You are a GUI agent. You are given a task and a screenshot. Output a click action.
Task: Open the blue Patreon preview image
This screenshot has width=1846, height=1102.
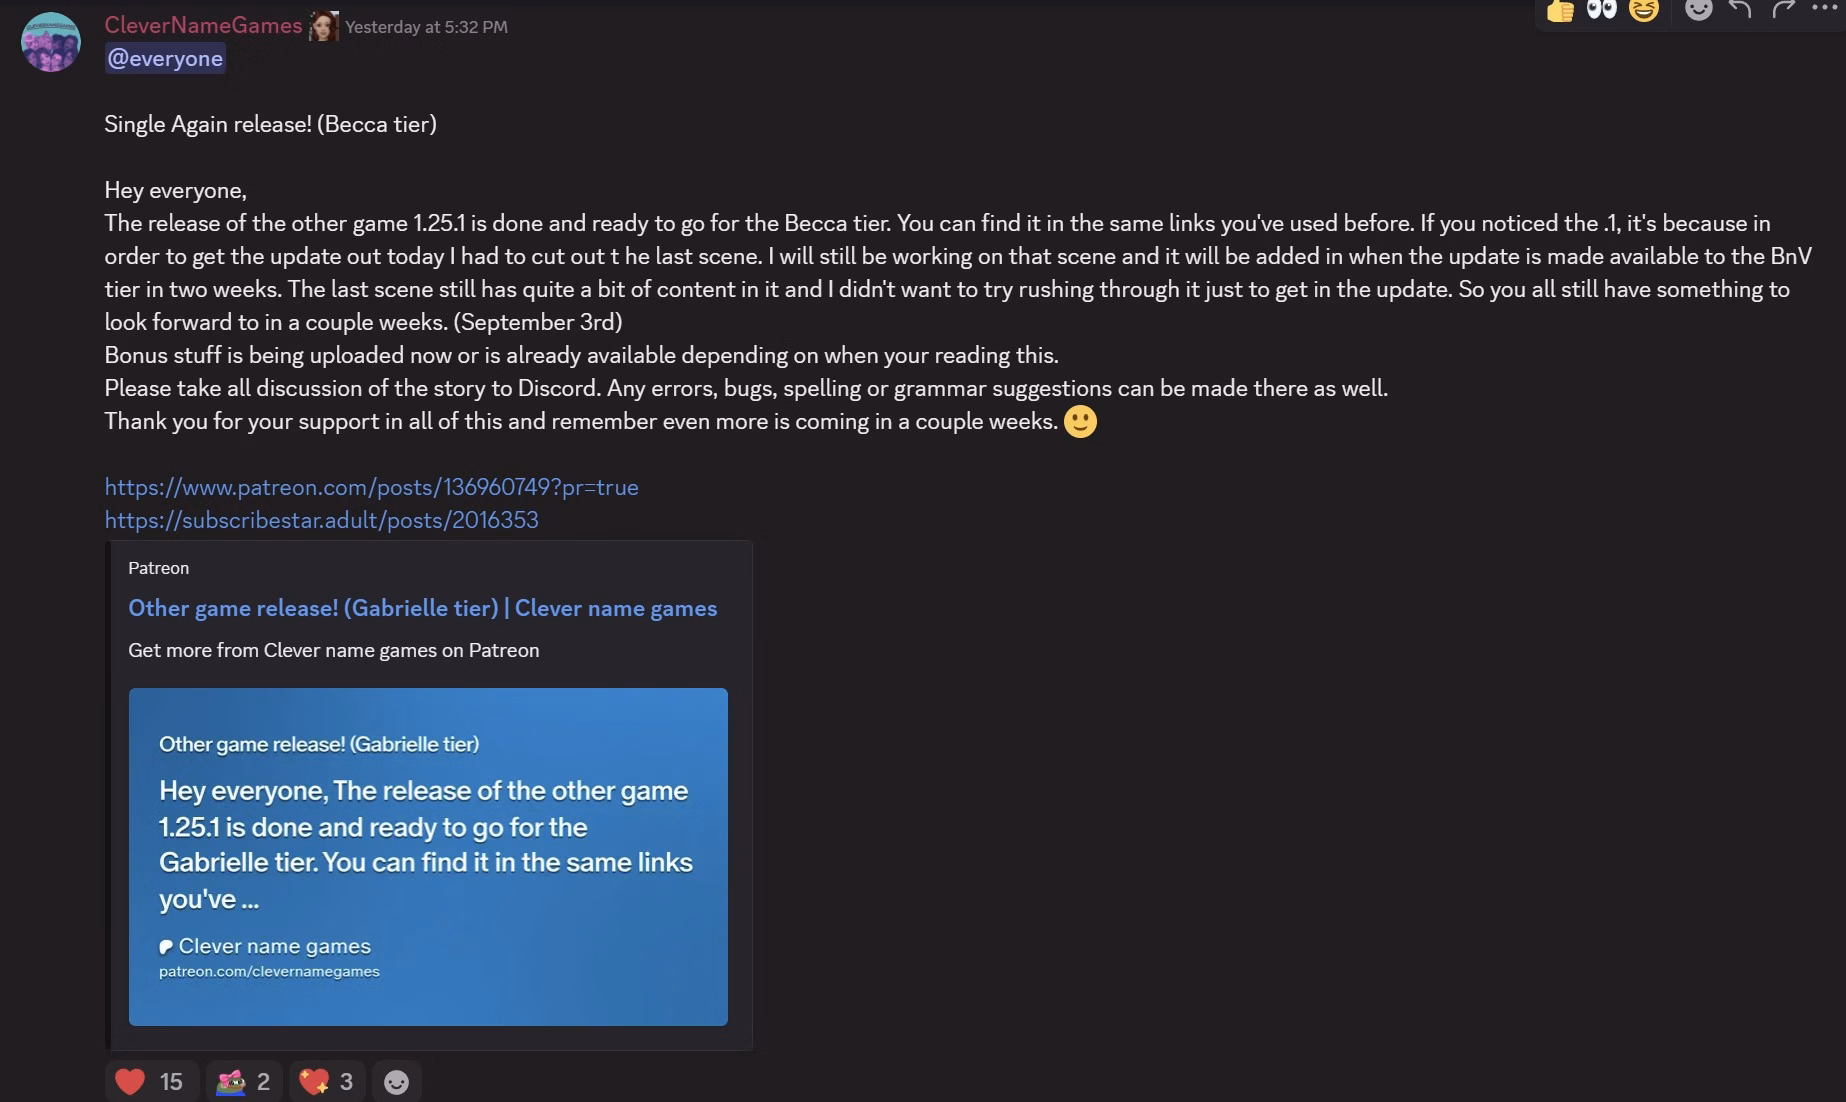coord(428,856)
